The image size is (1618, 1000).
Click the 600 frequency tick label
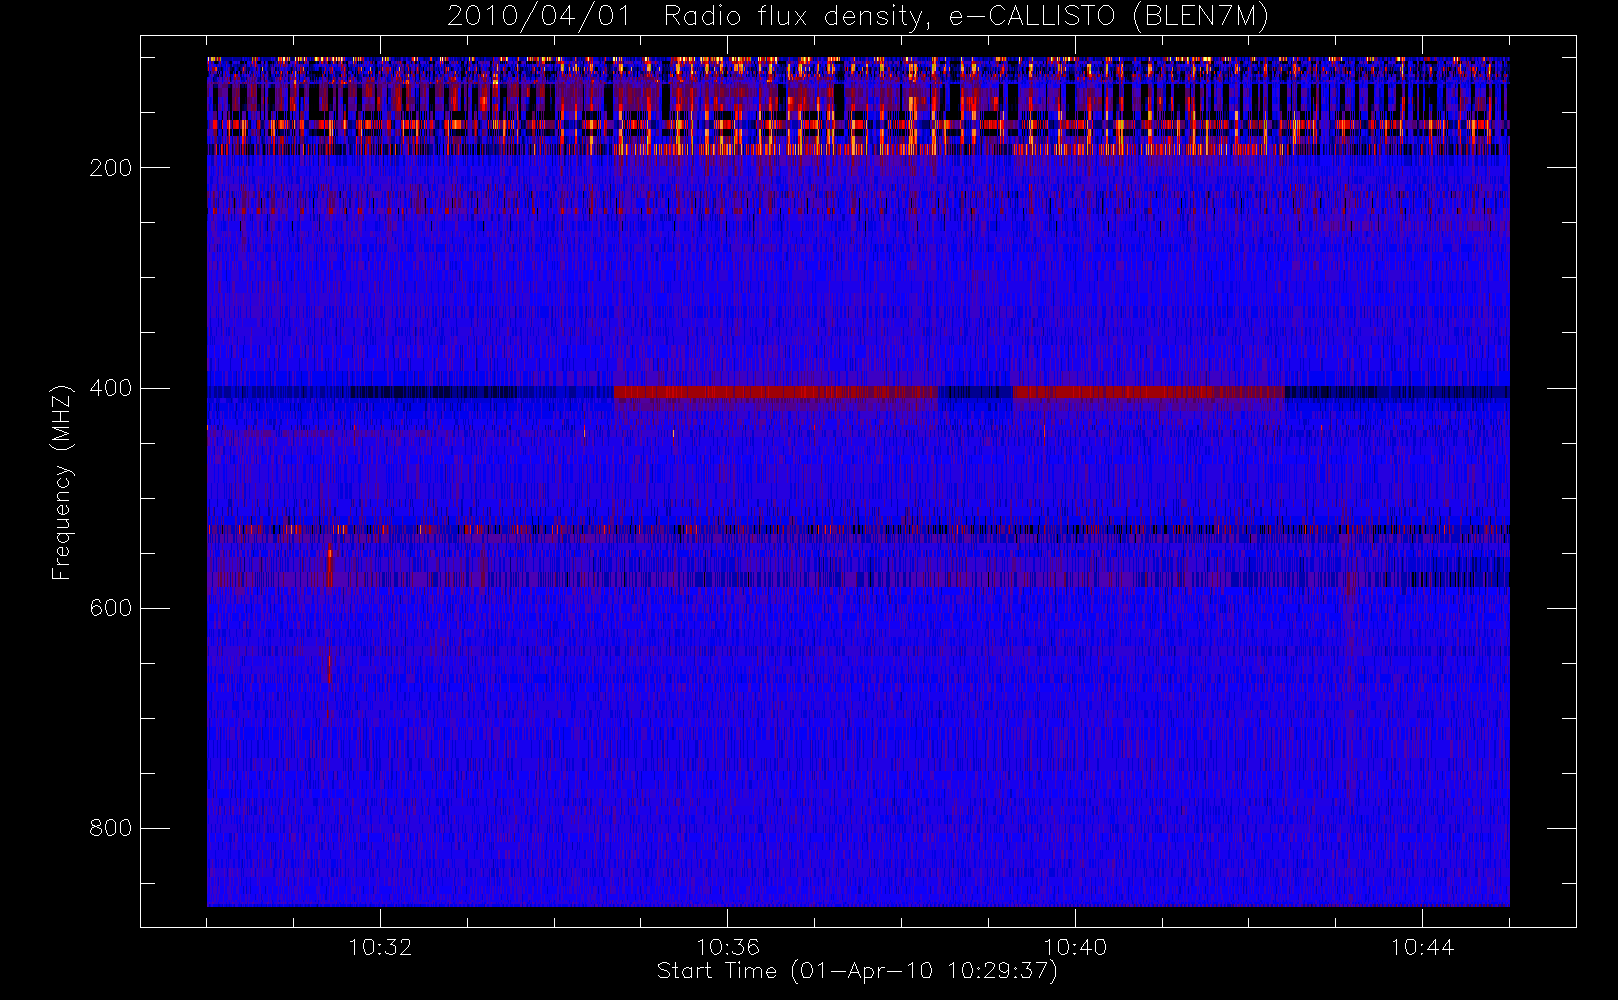111,608
